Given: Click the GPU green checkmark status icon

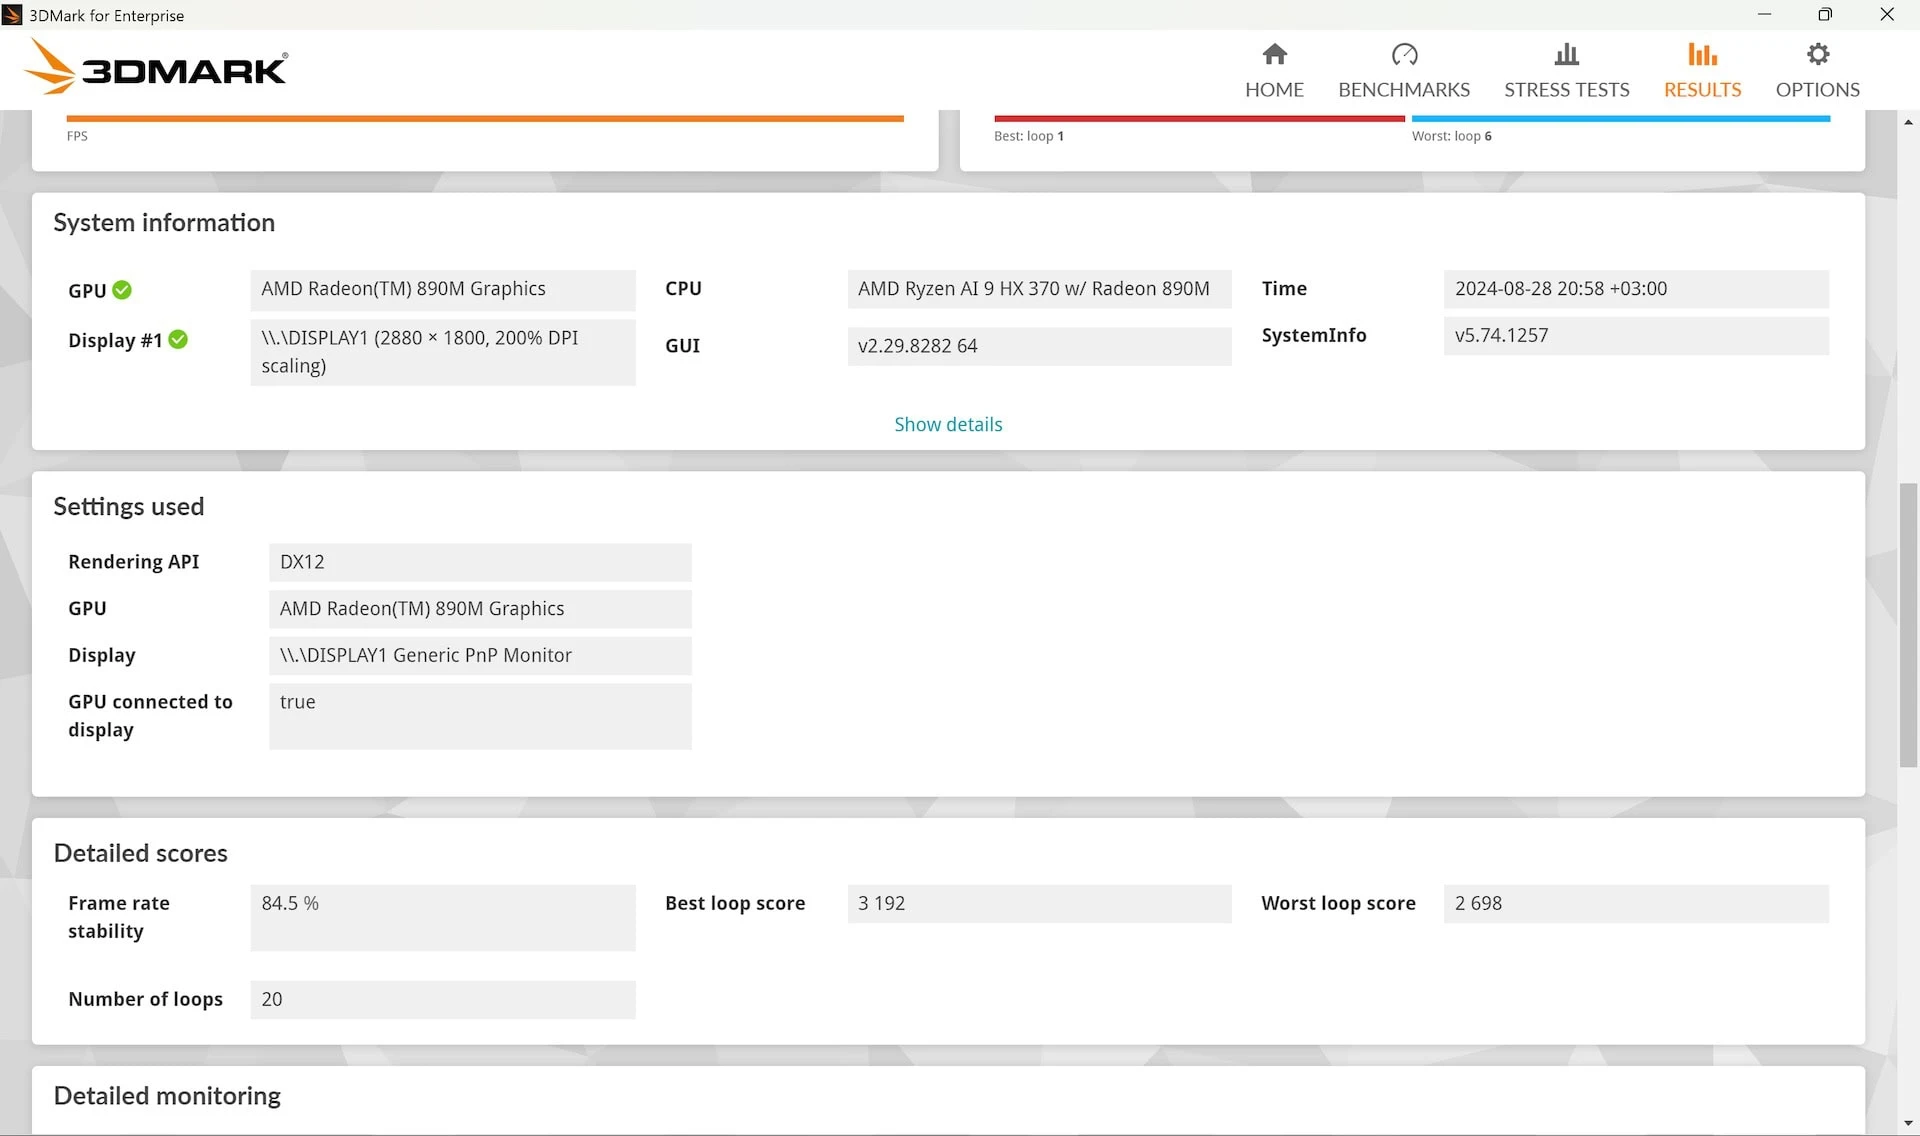Looking at the screenshot, I should coord(122,290).
